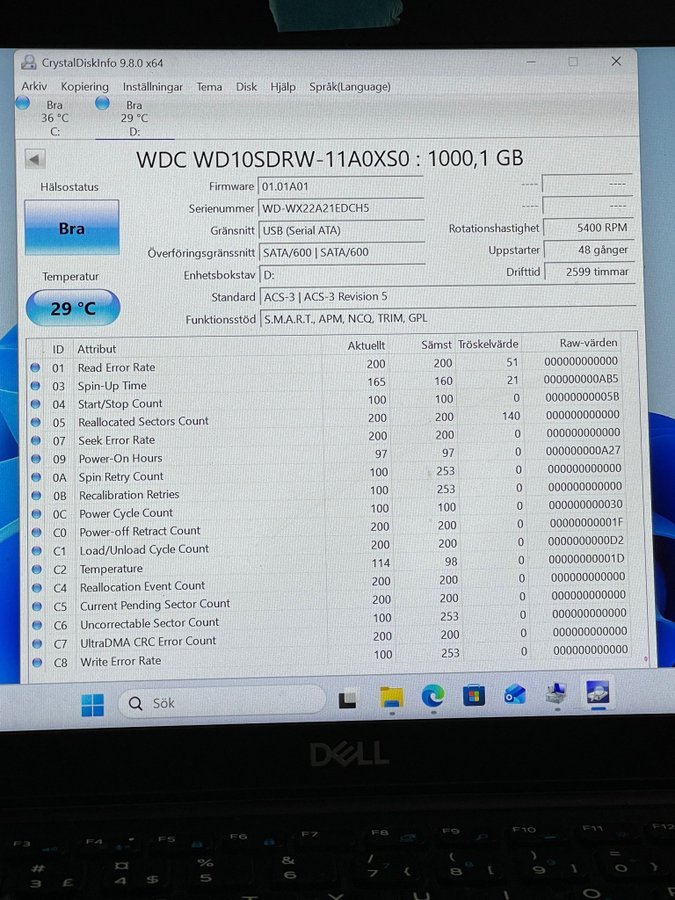This screenshot has width=675, height=900.
Task: Launch Microsoft Edge from the taskbar
Action: tap(433, 697)
